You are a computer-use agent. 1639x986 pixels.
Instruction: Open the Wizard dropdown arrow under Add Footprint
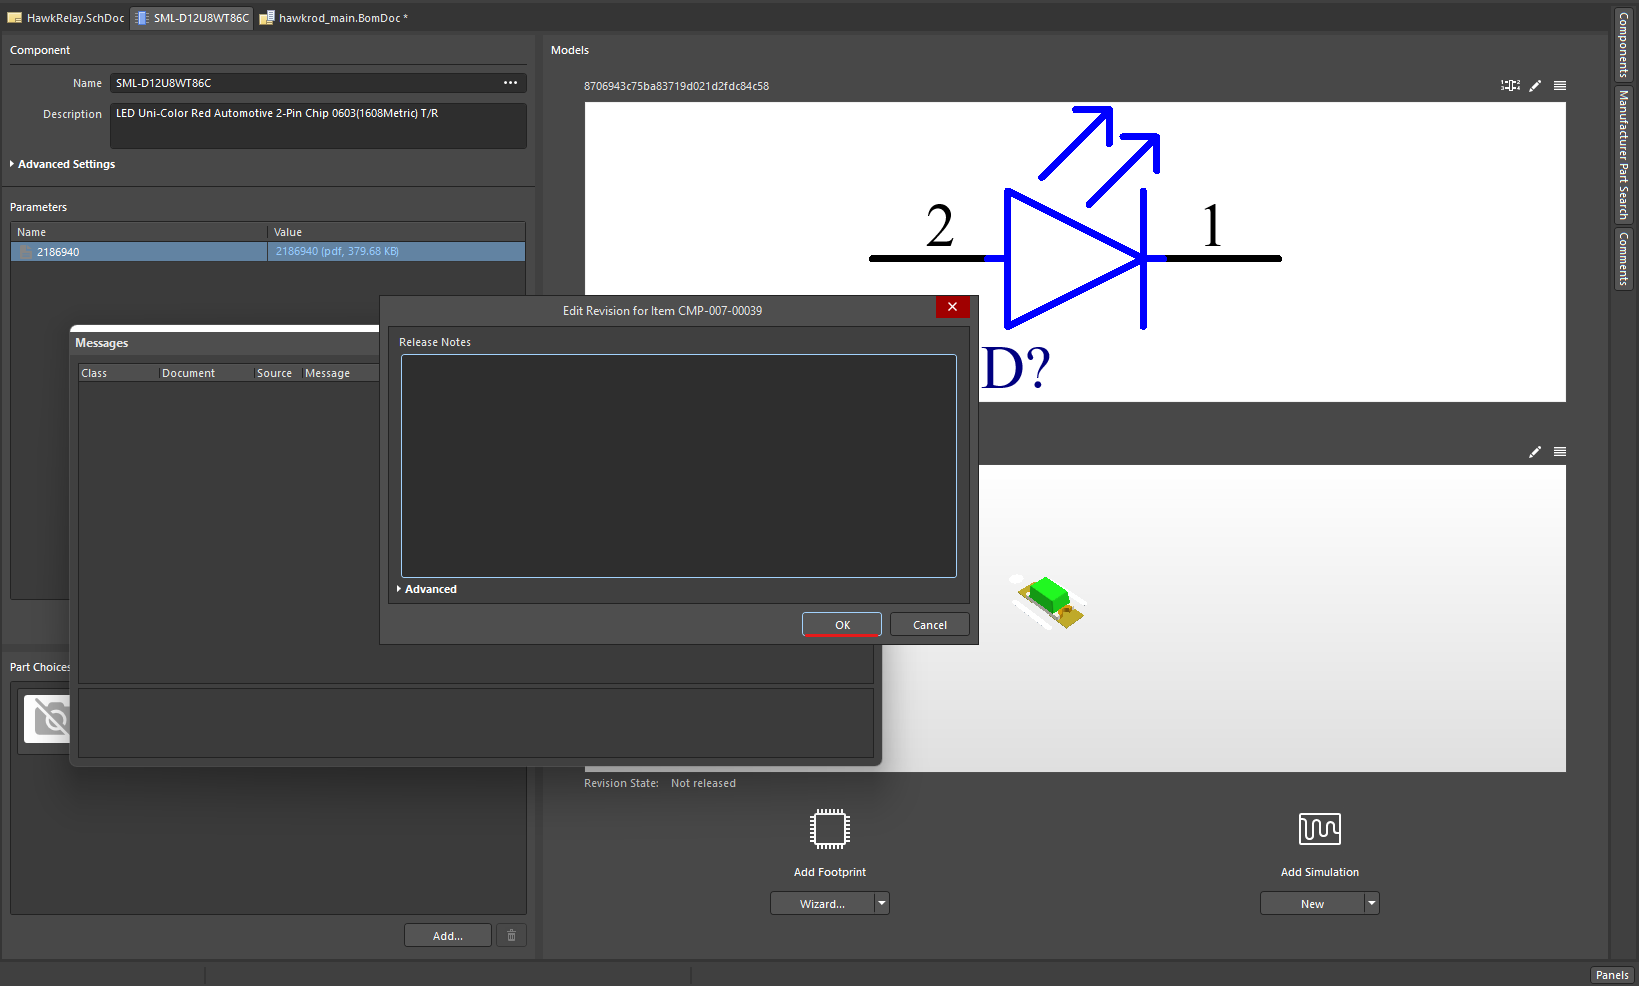click(881, 904)
